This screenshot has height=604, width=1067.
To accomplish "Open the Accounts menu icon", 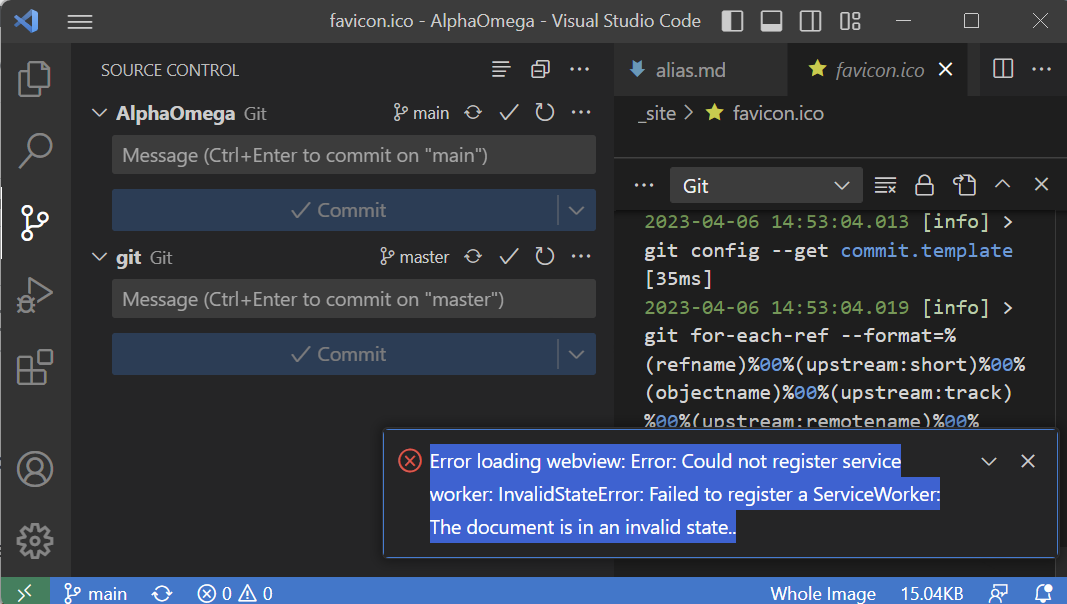I will point(35,469).
